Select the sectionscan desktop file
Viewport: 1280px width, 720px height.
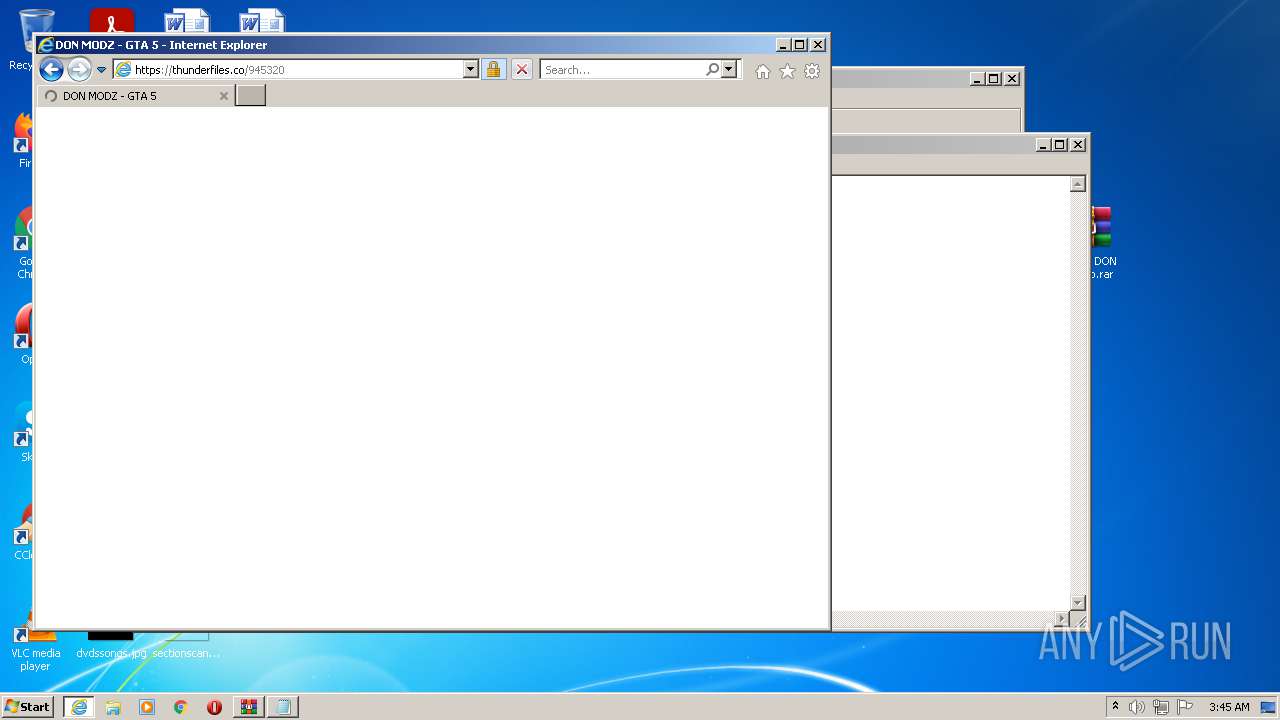[x=186, y=645]
